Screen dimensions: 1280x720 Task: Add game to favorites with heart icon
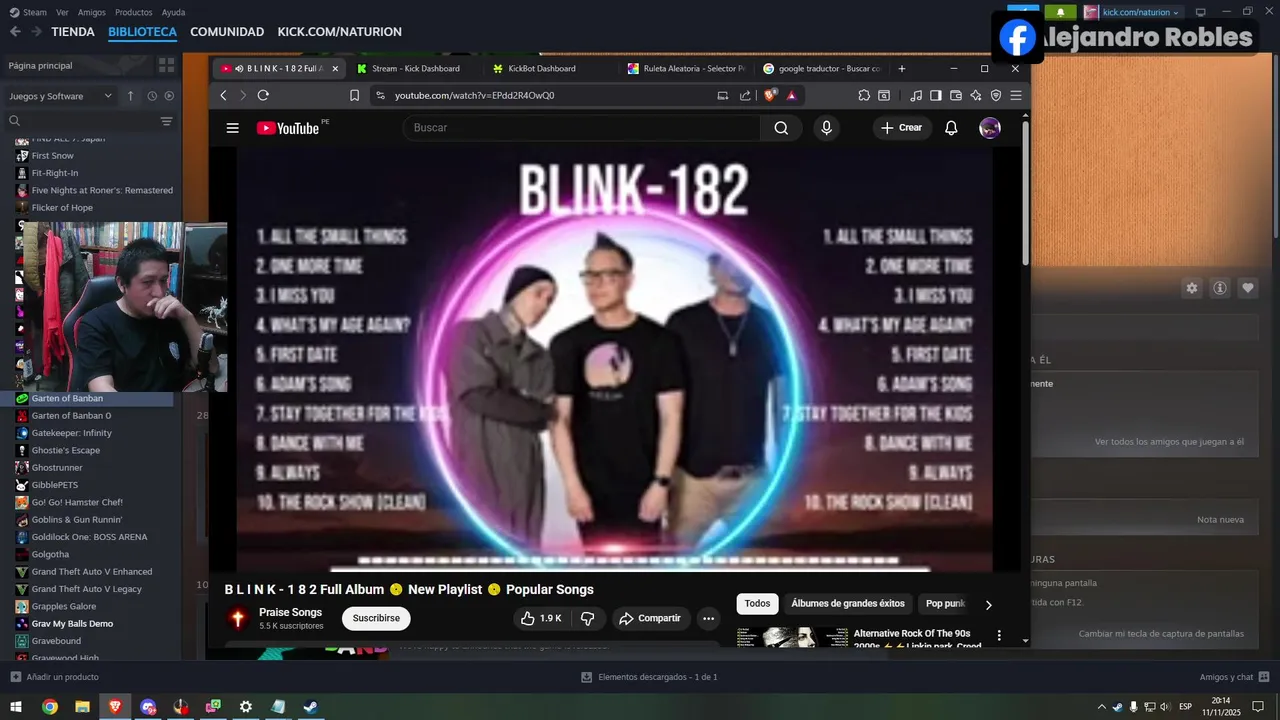tap(1248, 288)
